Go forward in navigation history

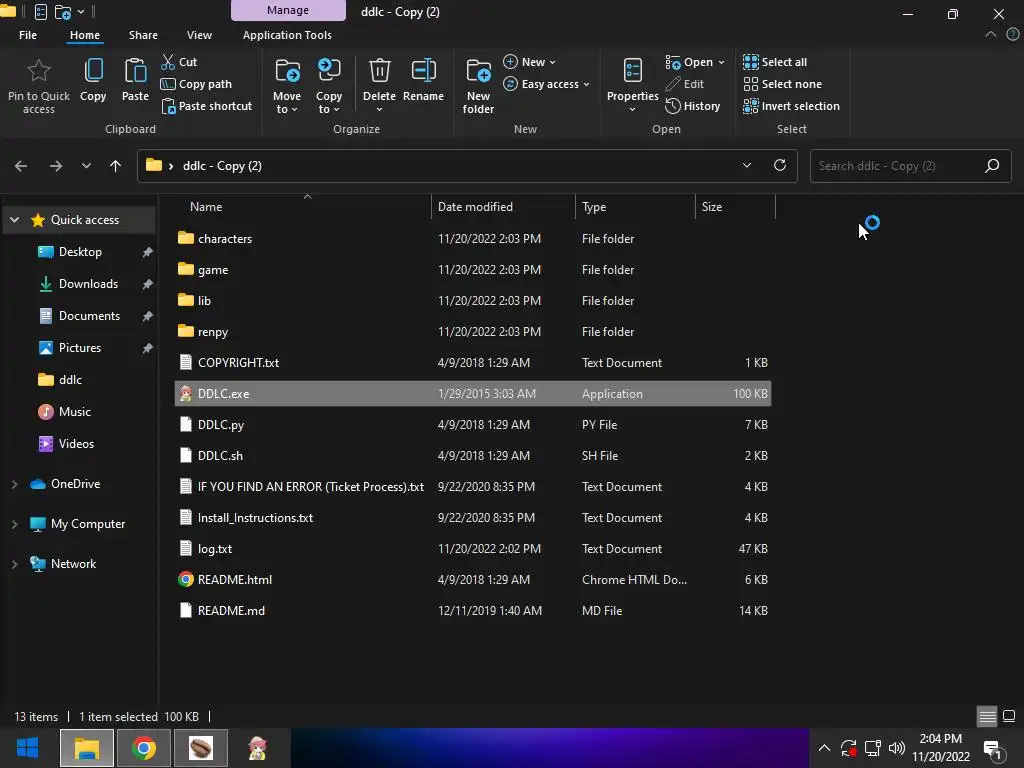click(x=56, y=166)
